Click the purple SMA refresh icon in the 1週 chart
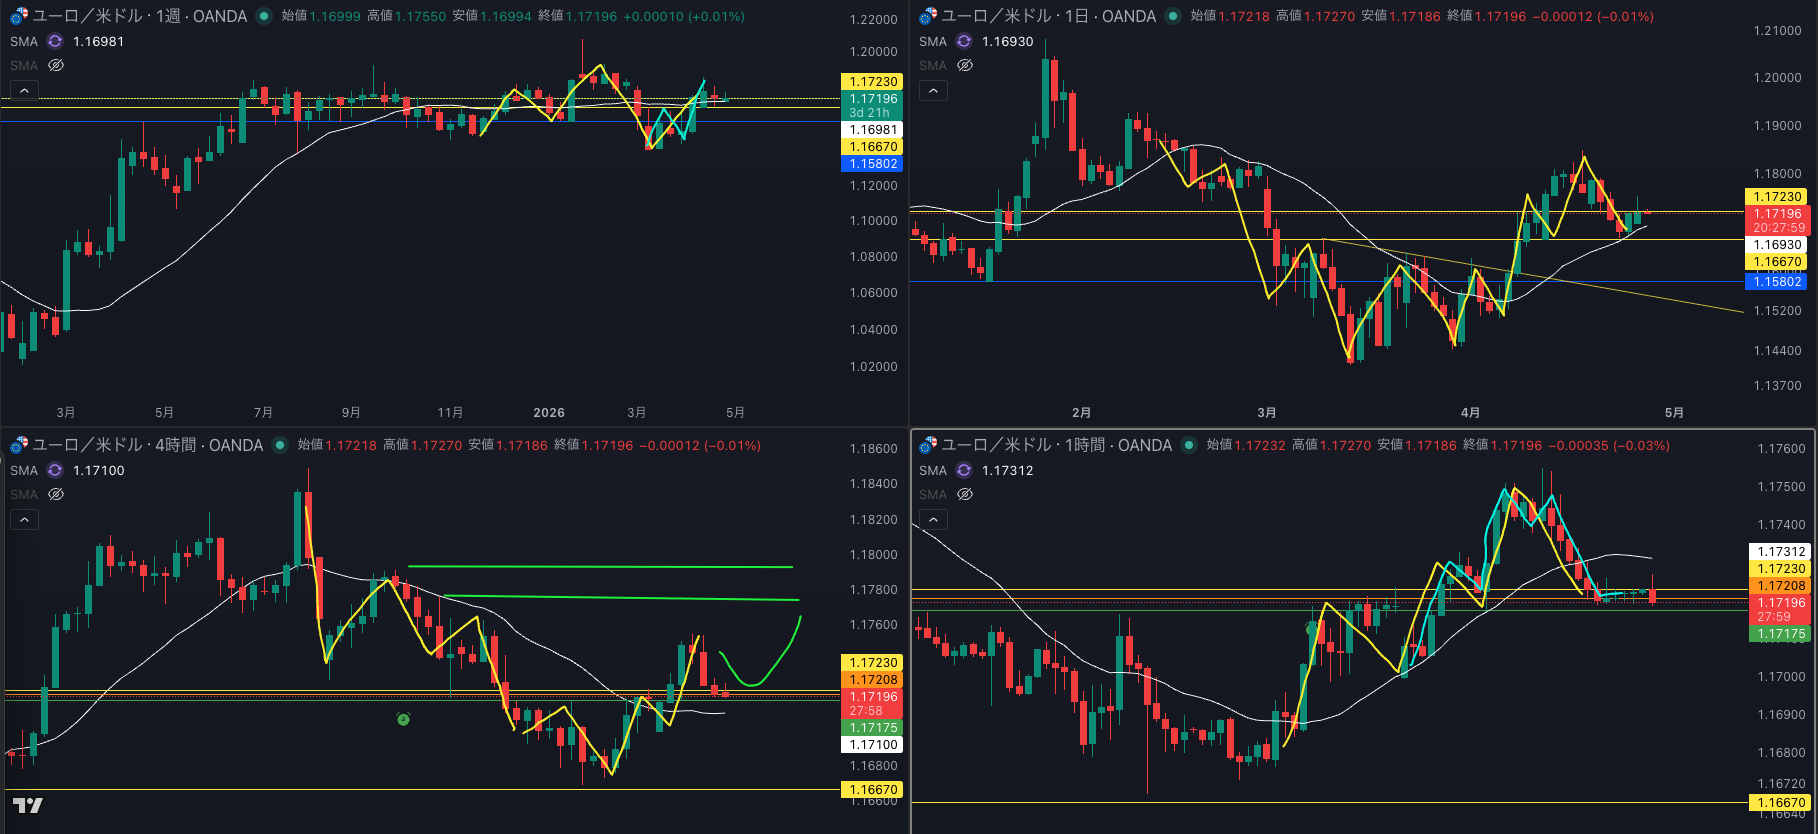The height and width of the screenshot is (834, 1818). click(55, 41)
